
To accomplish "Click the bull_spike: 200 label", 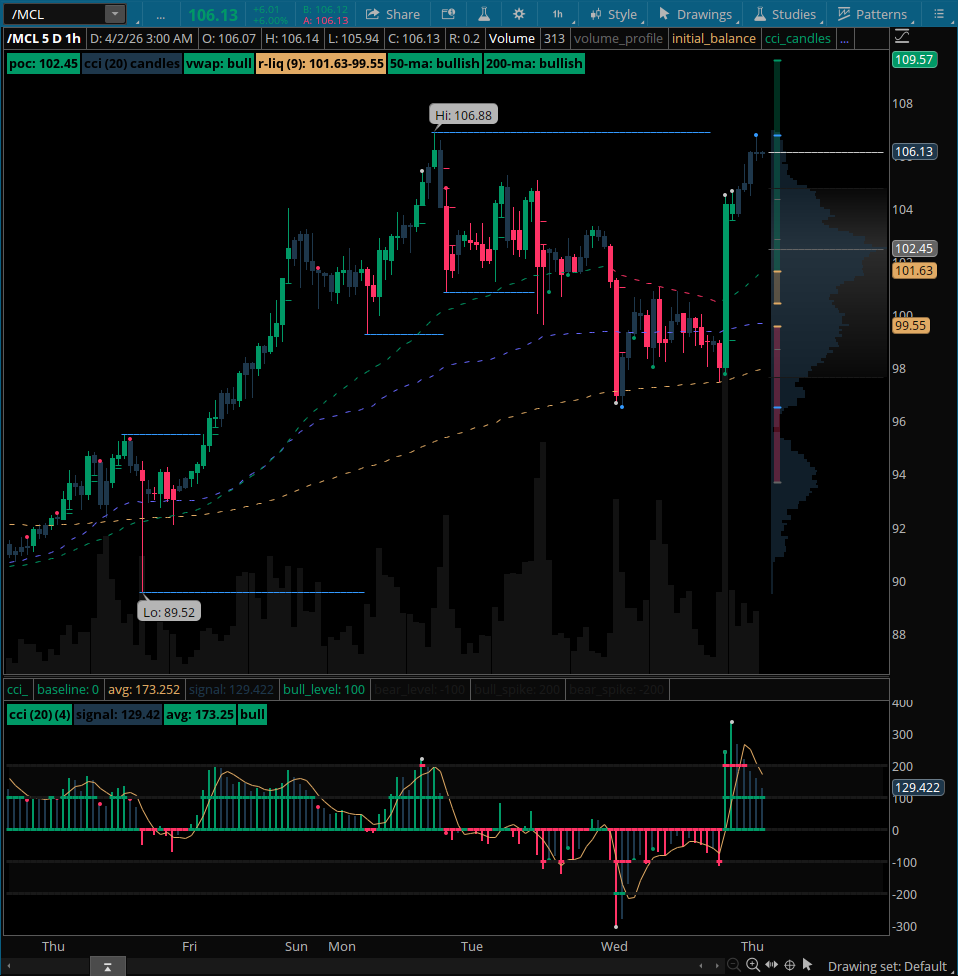I will coord(517,690).
